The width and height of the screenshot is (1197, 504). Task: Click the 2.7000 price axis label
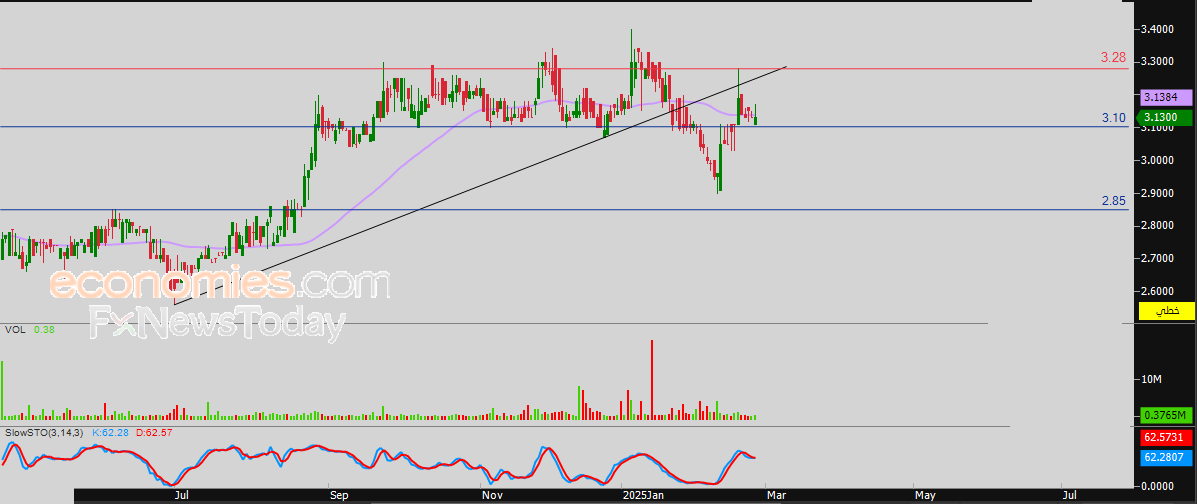(1157, 259)
